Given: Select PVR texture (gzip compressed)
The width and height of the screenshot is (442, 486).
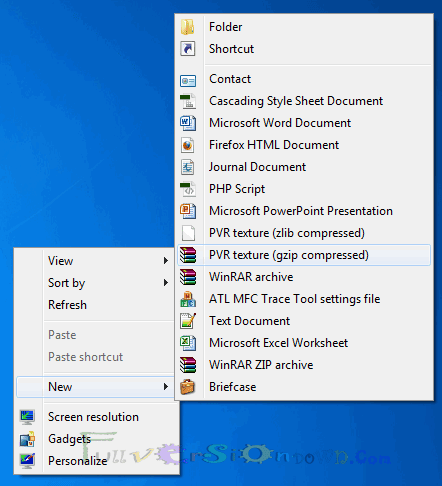Looking at the screenshot, I should point(304,255).
